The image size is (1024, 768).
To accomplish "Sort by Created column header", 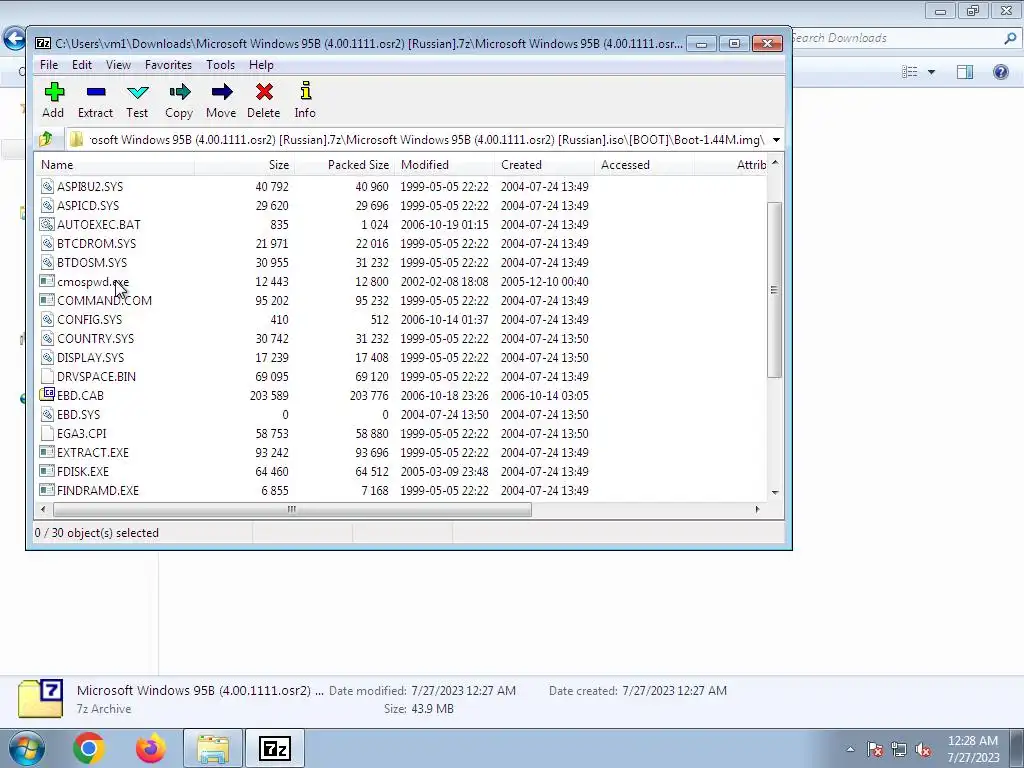I will pyautogui.click(x=544, y=165).
